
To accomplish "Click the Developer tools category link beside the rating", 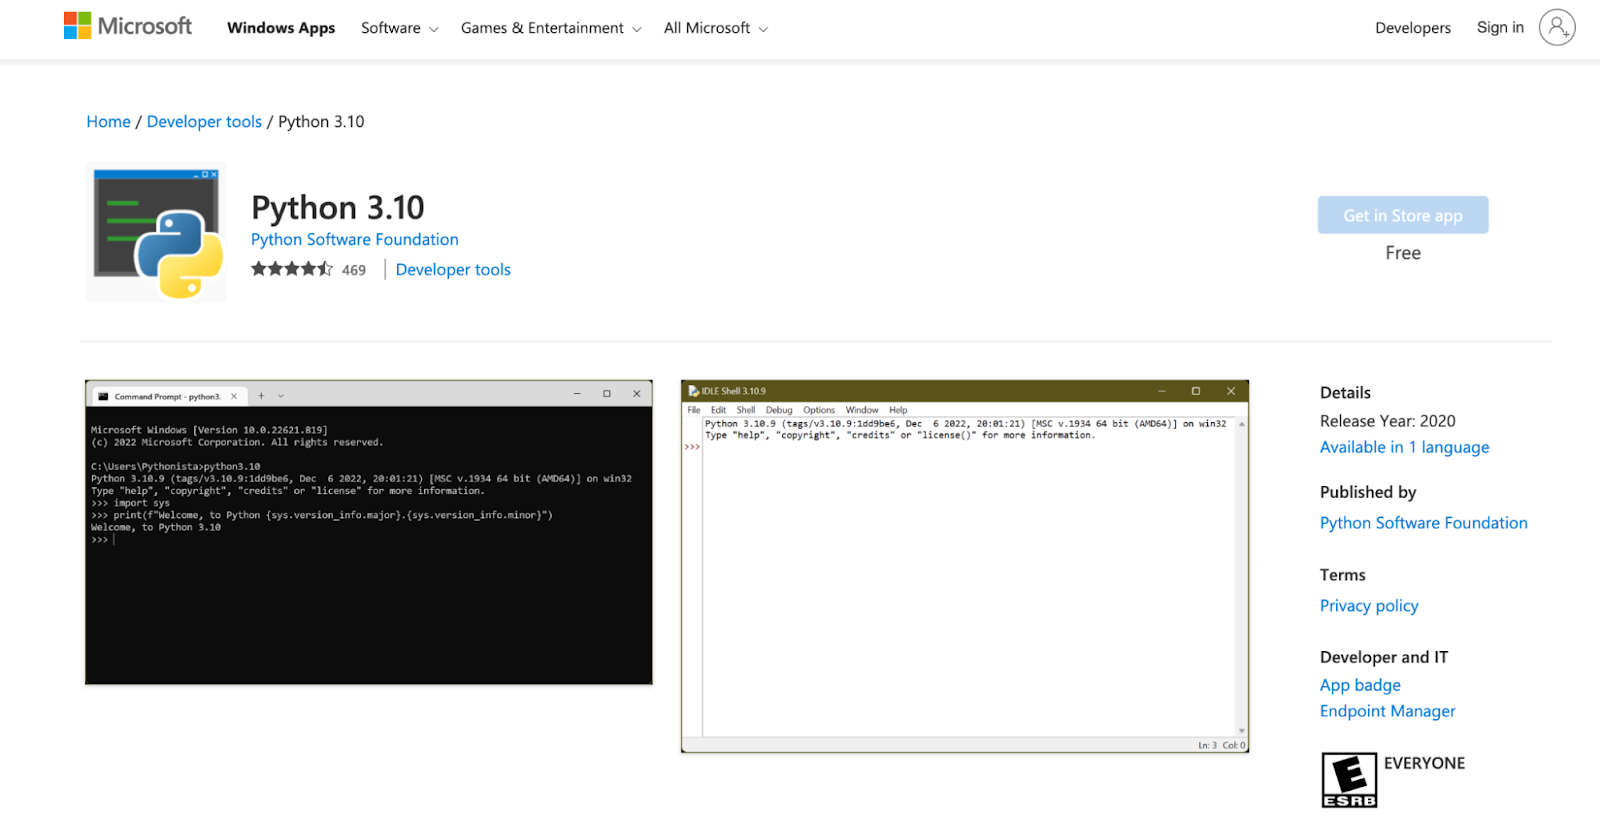I will 453,270.
